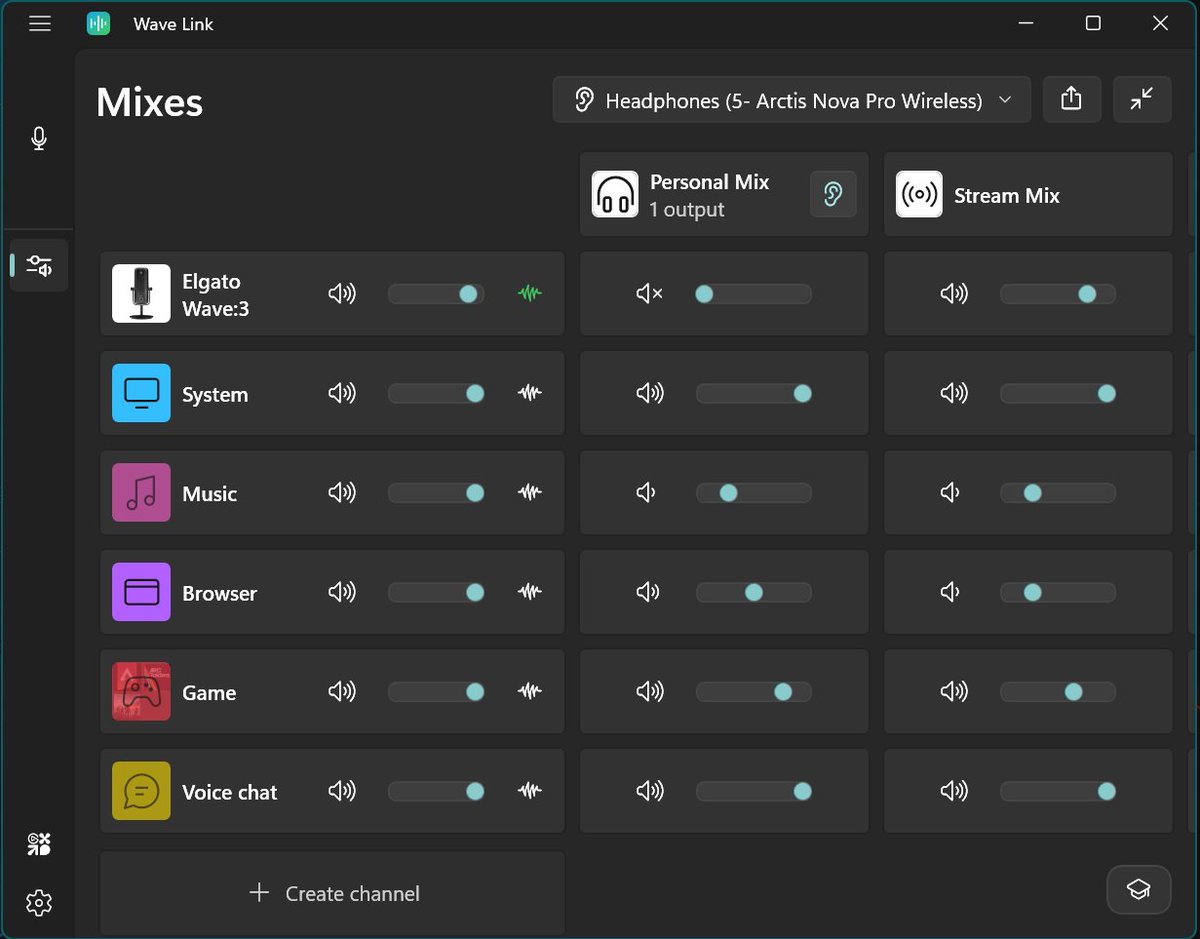Screen dimensions: 1200x939
Task: Toggle Personal Mix listen ear button
Action: pyautogui.click(x=833, y=194)
